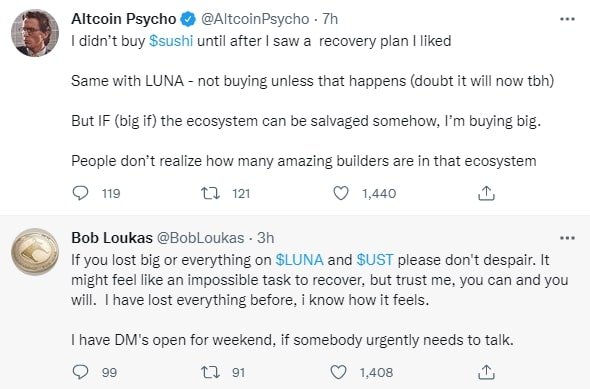The height and width of the screenshot is (389, 590).
Task: Open the Altcoin Psycho display name
Action: point(124,19)
